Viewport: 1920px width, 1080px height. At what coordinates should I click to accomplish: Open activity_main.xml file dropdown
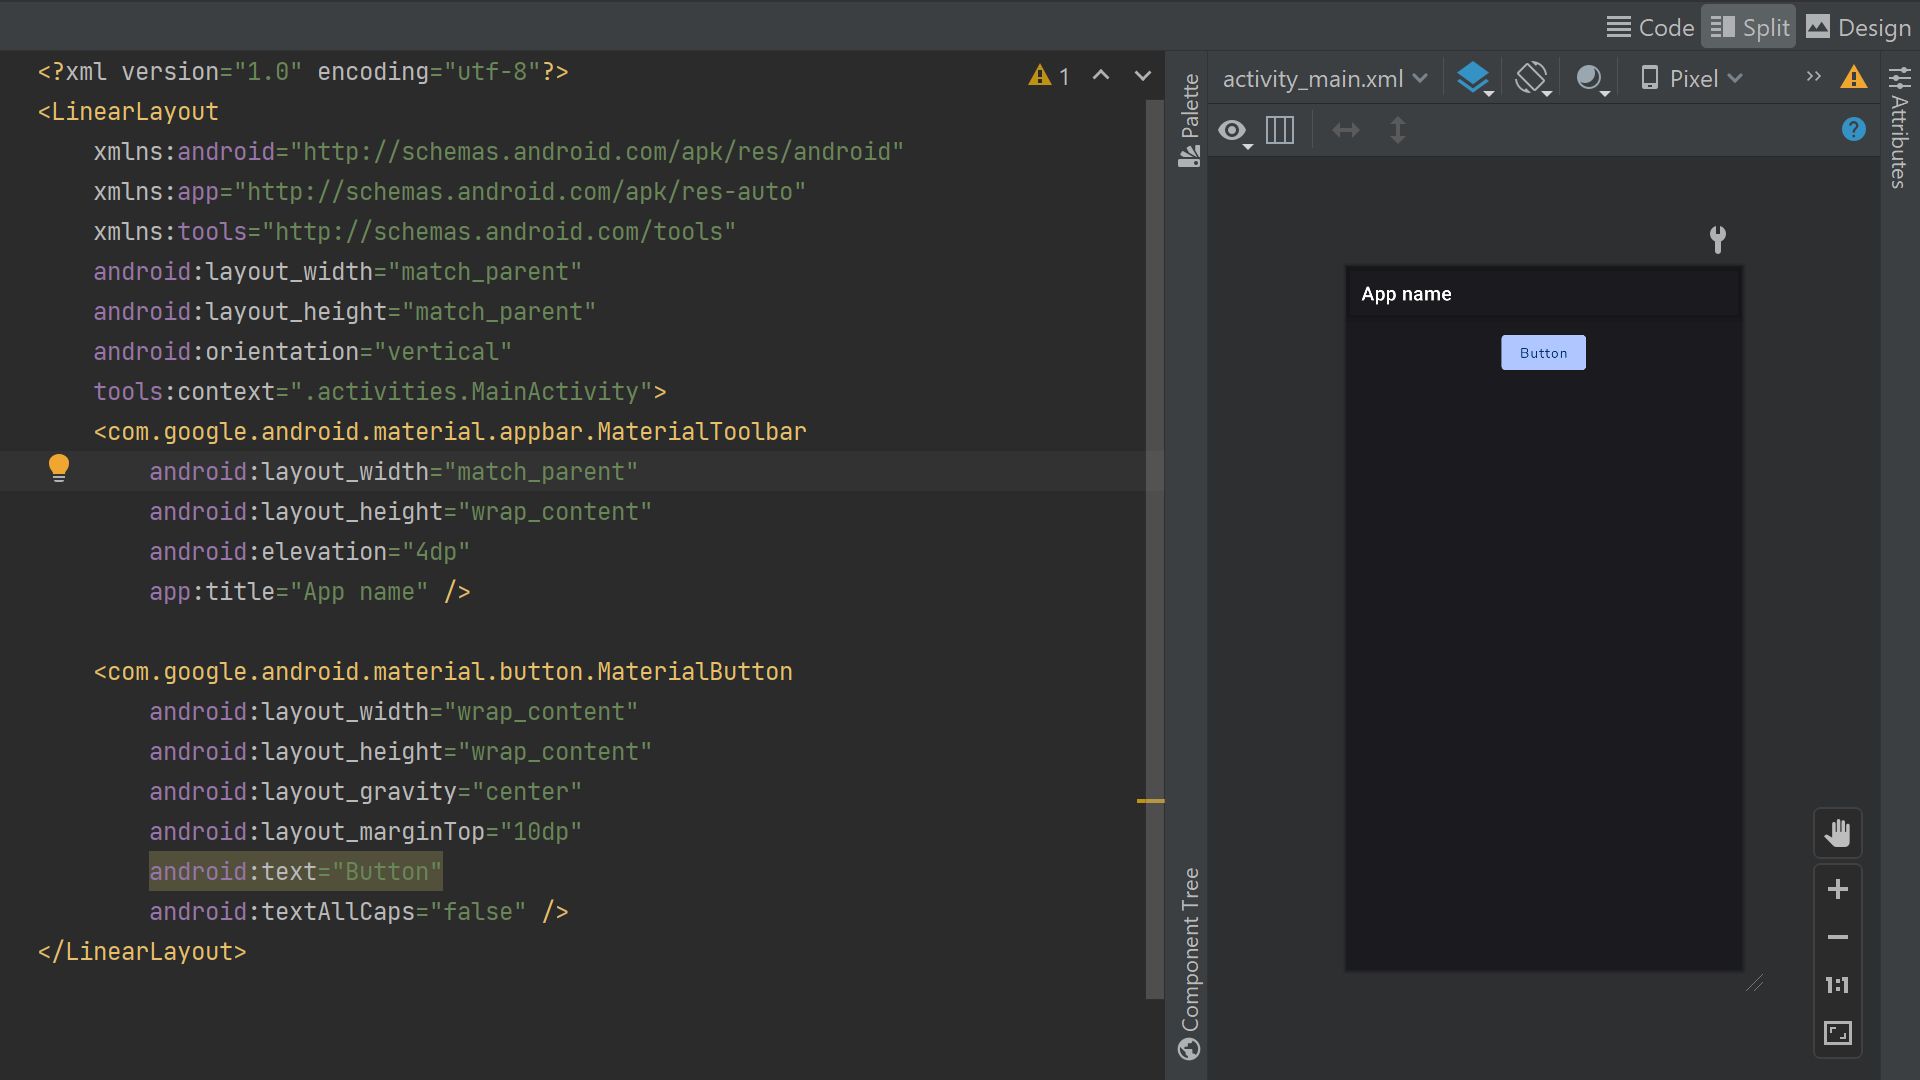1325,78
